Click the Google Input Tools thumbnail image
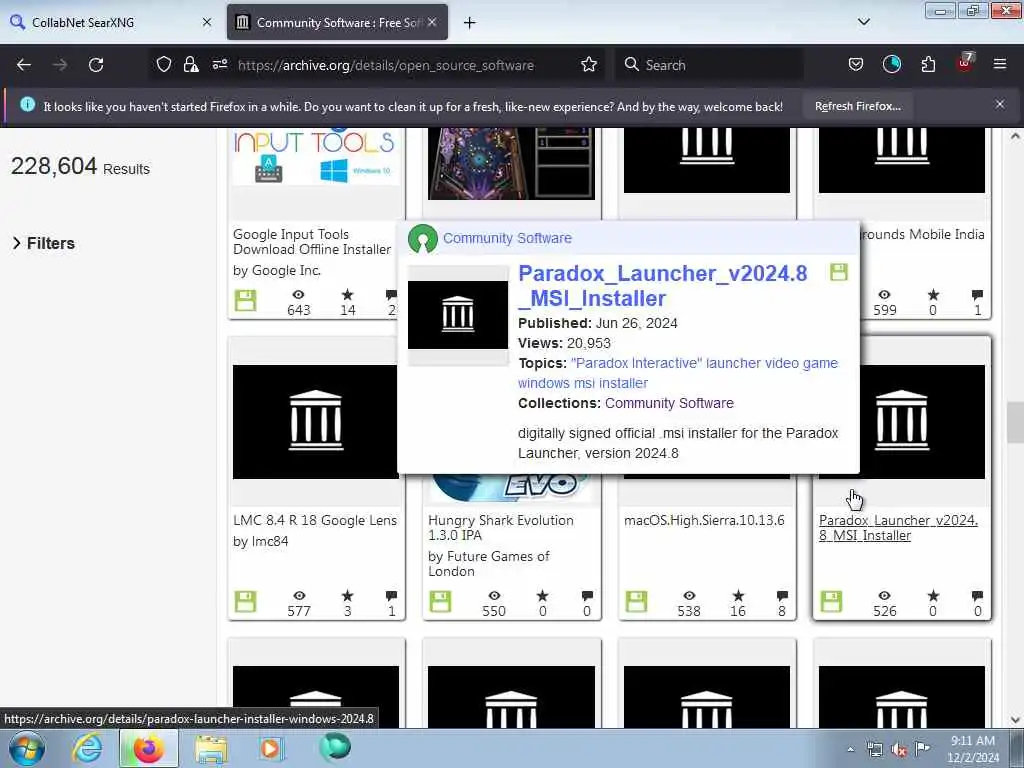The width and height of the screenshot is (1024, 768). click(315, 157)
